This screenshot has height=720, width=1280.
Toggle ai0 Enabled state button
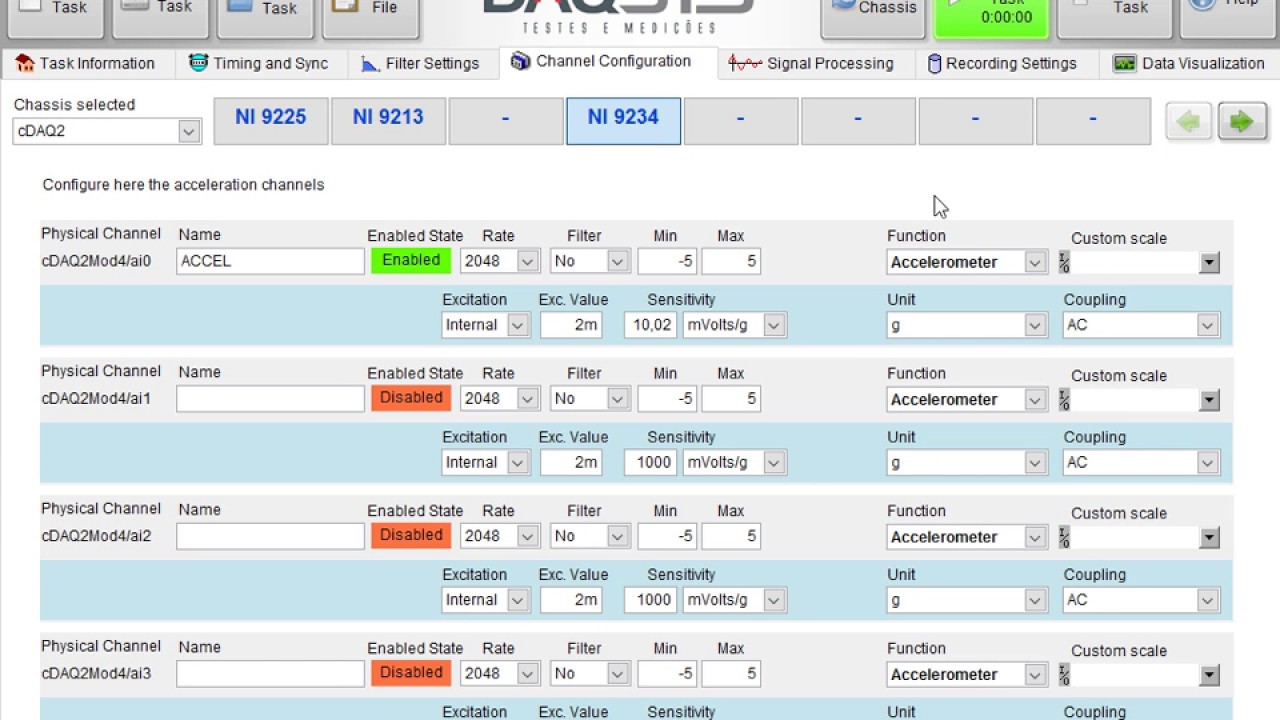(411, 261)
